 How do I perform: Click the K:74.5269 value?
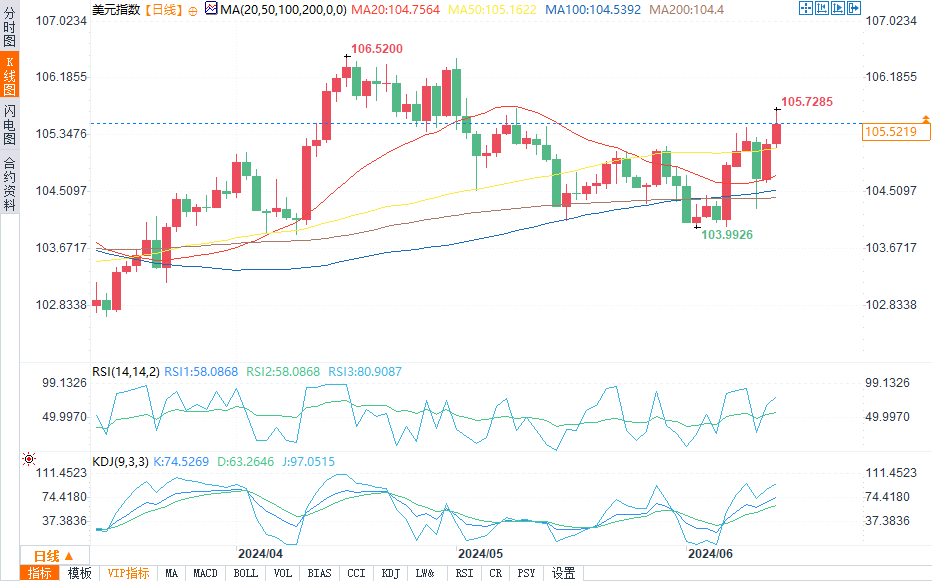tap(181, 461)
